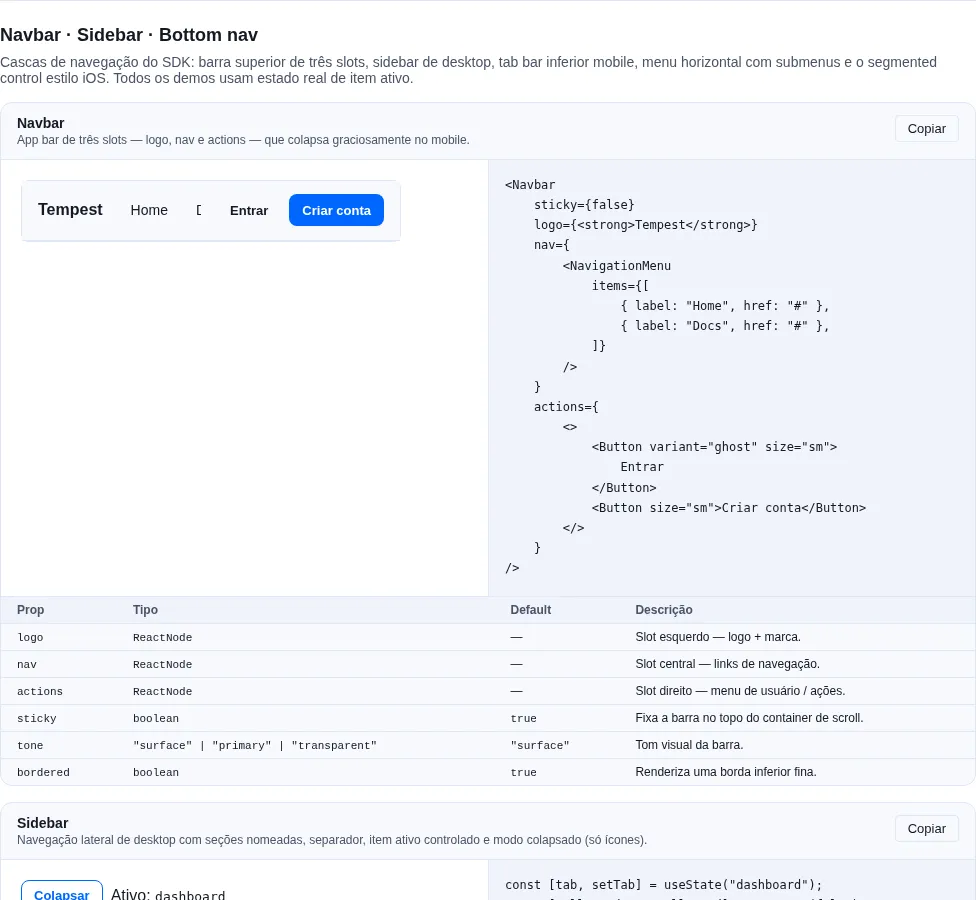This screenshot has height=900, width=976.
Task: Click the Tempest logo in the navbar demo
Action: 70,210
